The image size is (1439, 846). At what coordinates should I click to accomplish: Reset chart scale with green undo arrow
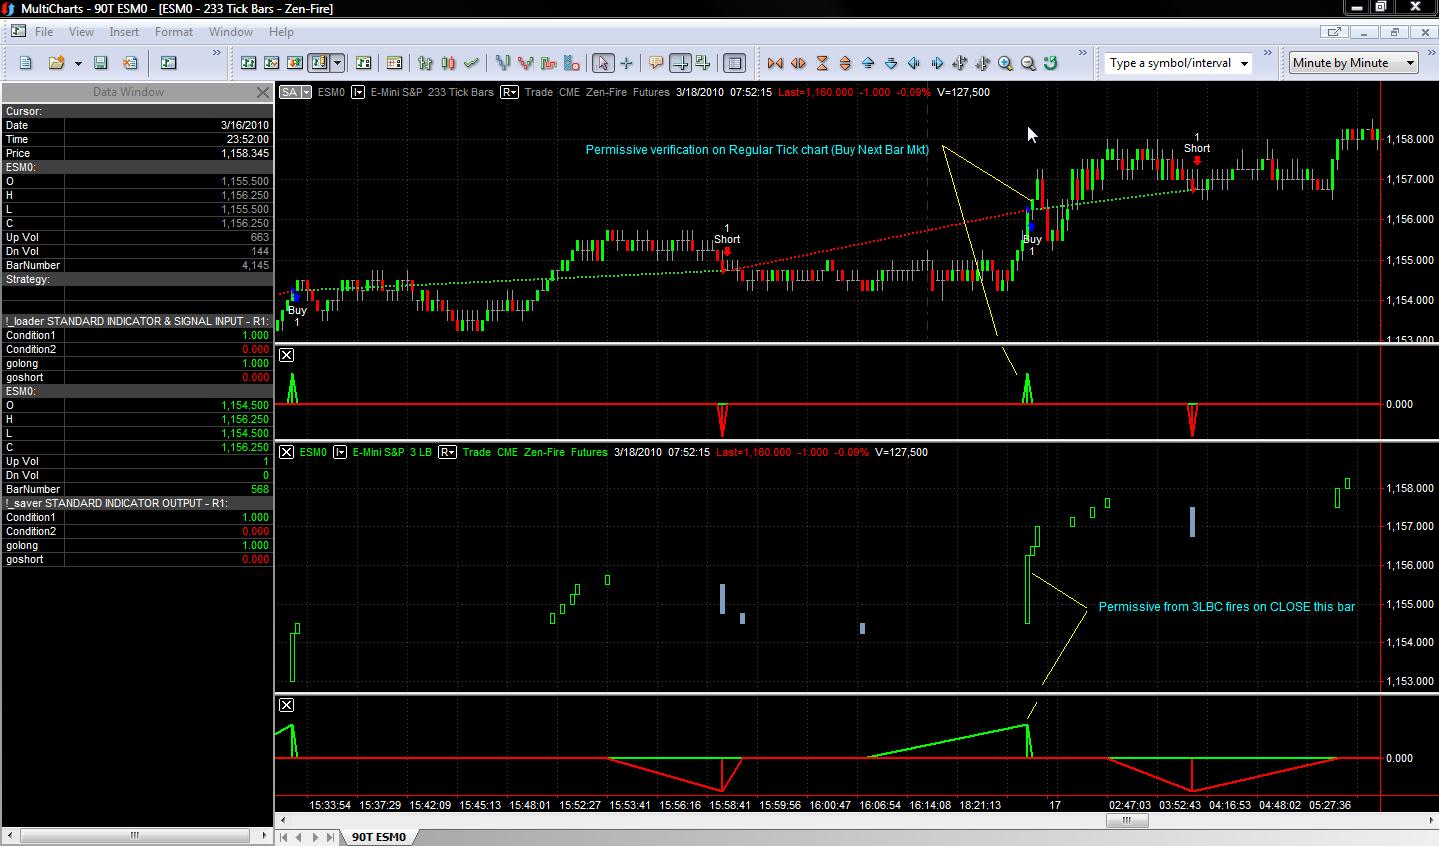pos(1051,63)
